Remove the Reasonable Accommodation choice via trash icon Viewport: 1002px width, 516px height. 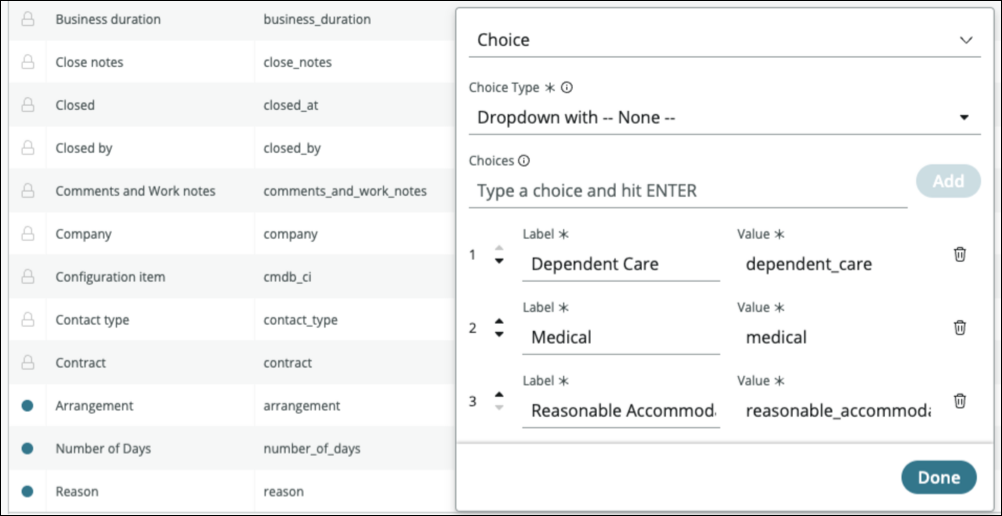click(x=959, y=400)
